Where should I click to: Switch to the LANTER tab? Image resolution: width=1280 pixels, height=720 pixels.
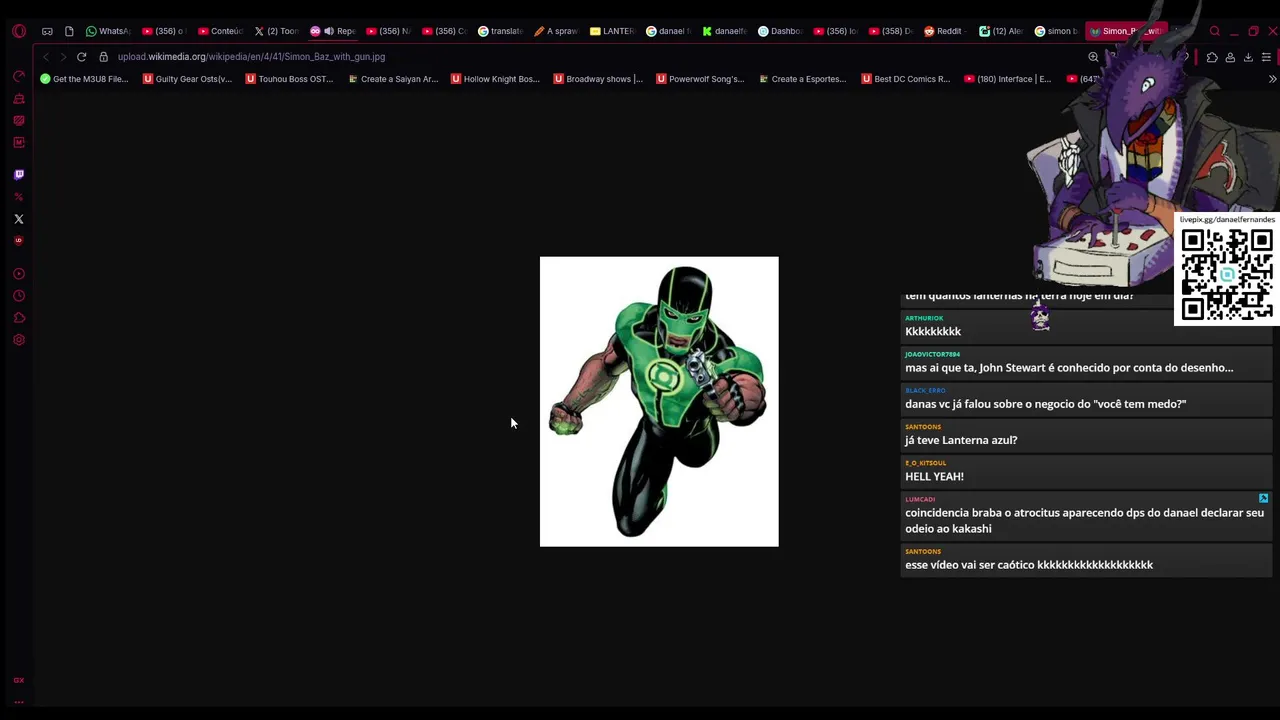pyautogui.click(x=612, y=31)
